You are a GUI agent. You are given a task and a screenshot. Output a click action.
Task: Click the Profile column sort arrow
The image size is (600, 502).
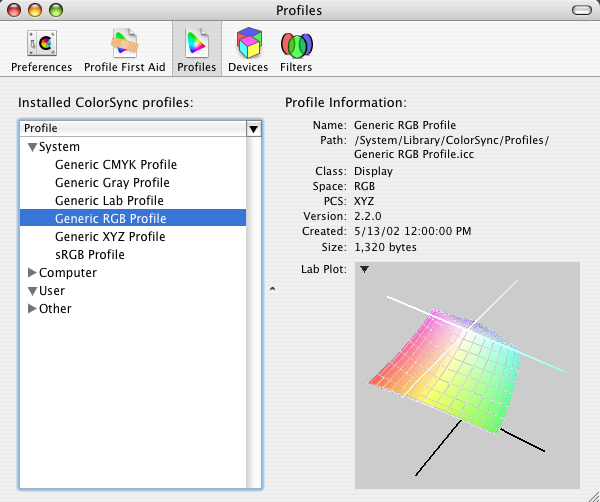[253, 129]
